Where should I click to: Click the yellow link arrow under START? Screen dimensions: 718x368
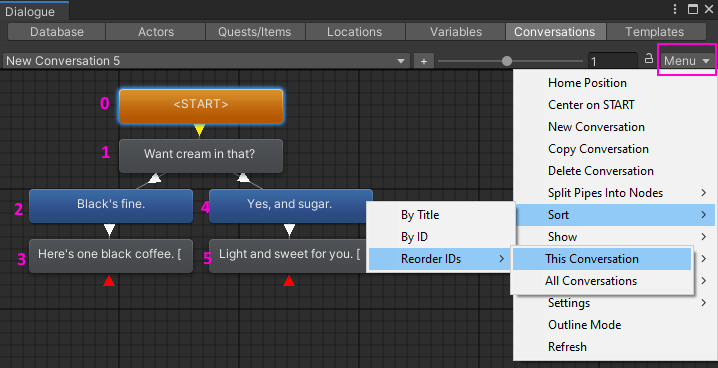(199, 130)
